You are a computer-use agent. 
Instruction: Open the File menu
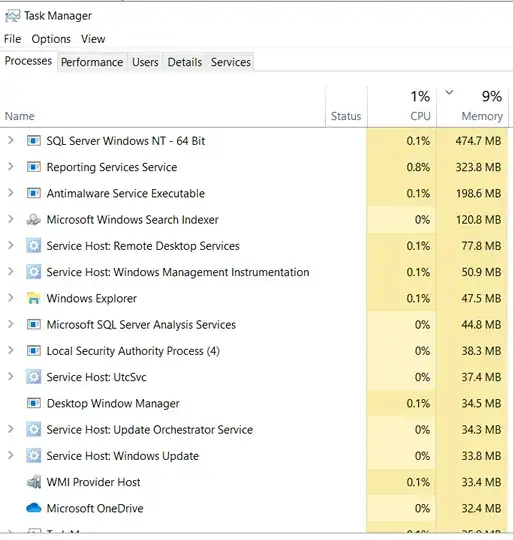click(x=12, y=39)
